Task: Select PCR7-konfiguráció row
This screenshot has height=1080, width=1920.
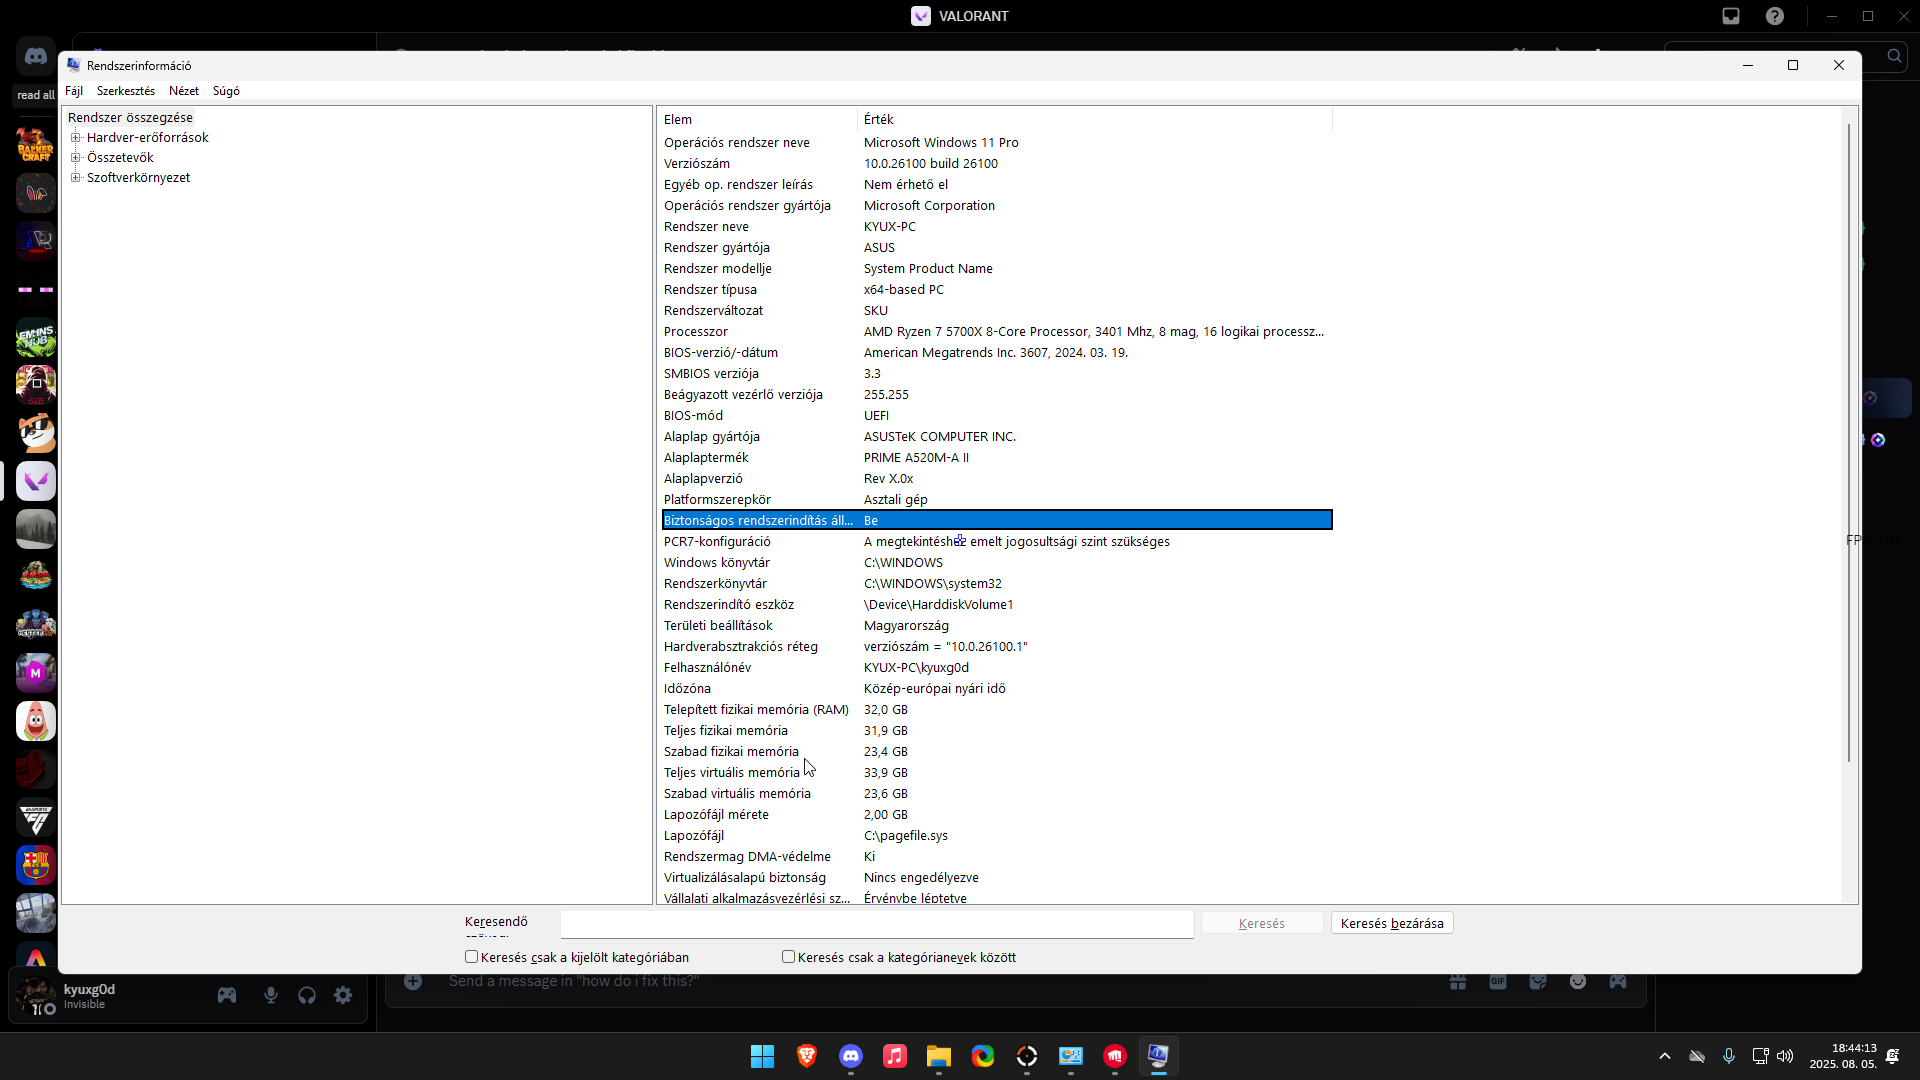Action: click(x=997, y=542)
